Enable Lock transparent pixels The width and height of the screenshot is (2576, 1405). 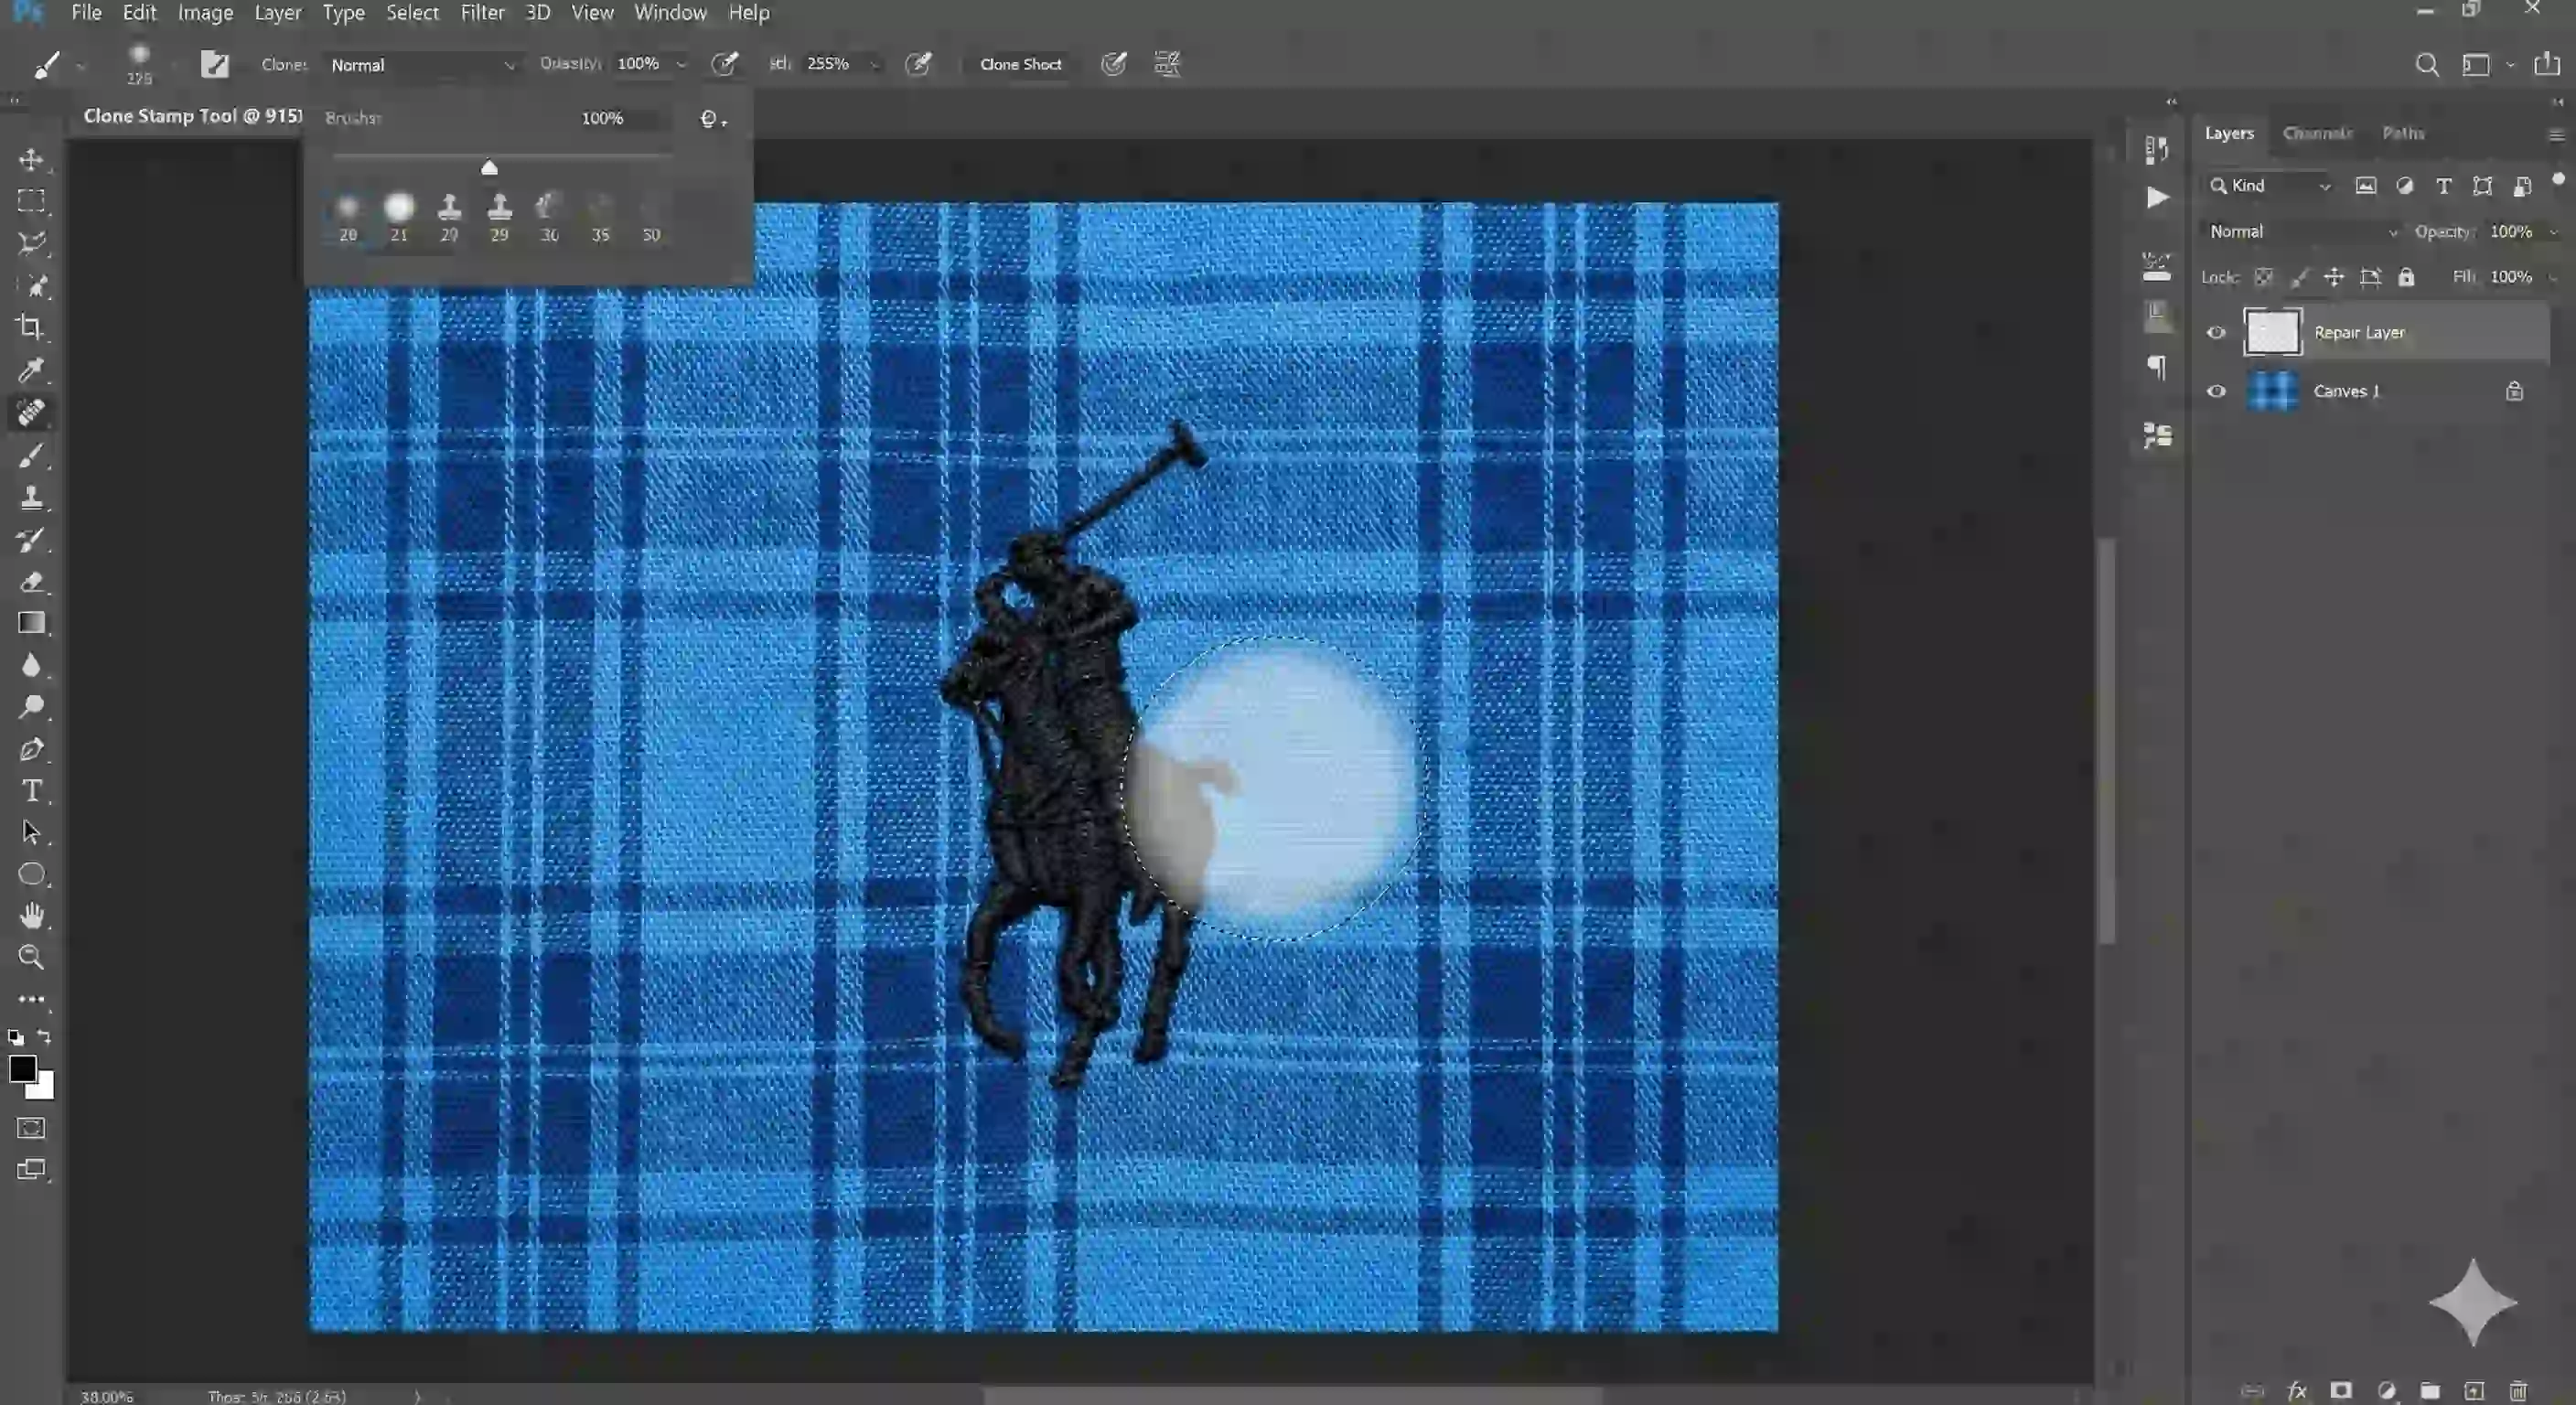(2264, 277)
